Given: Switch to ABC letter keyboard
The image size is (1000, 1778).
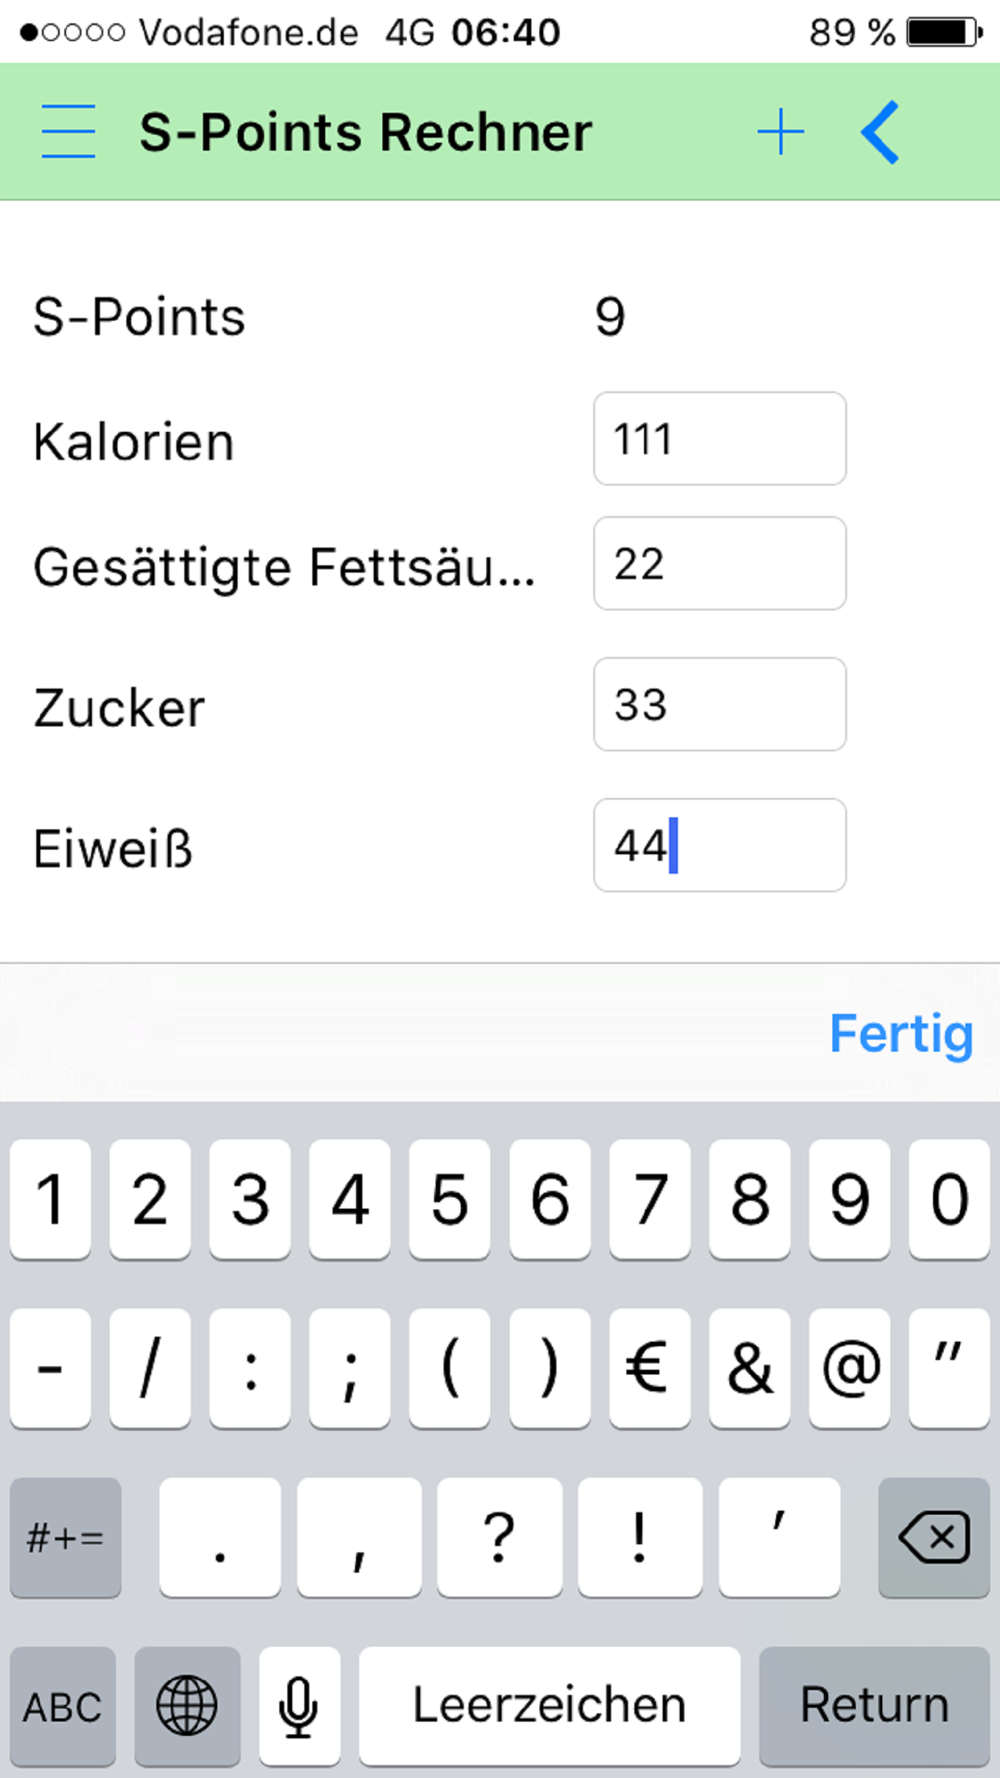Looking at the screenshot, I should 63,1704.
